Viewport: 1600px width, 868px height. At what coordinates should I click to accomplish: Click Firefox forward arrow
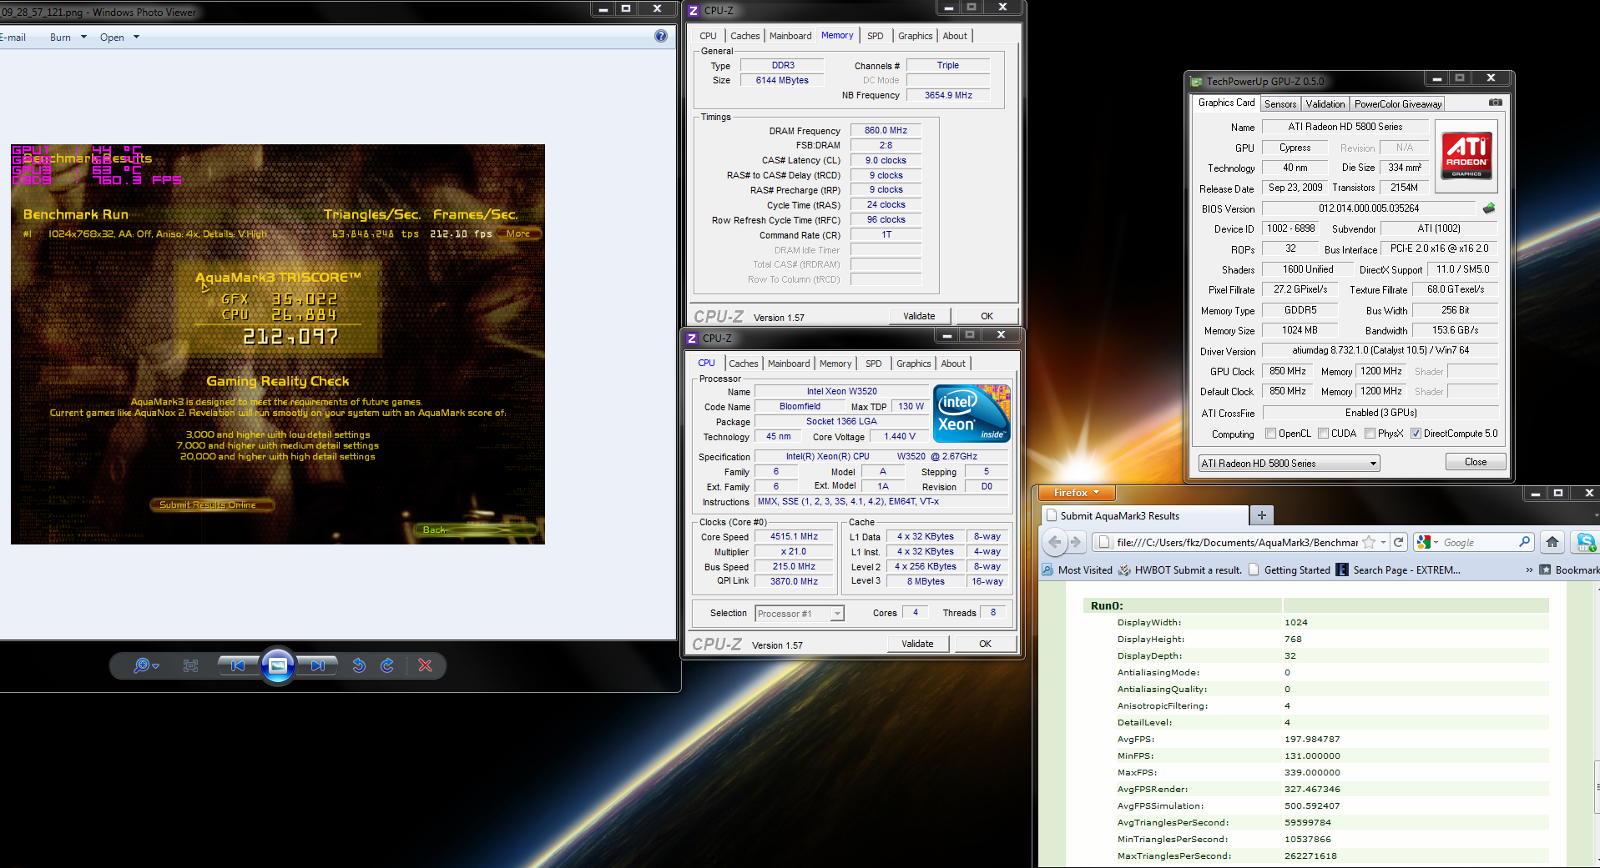pos(1076,542)
